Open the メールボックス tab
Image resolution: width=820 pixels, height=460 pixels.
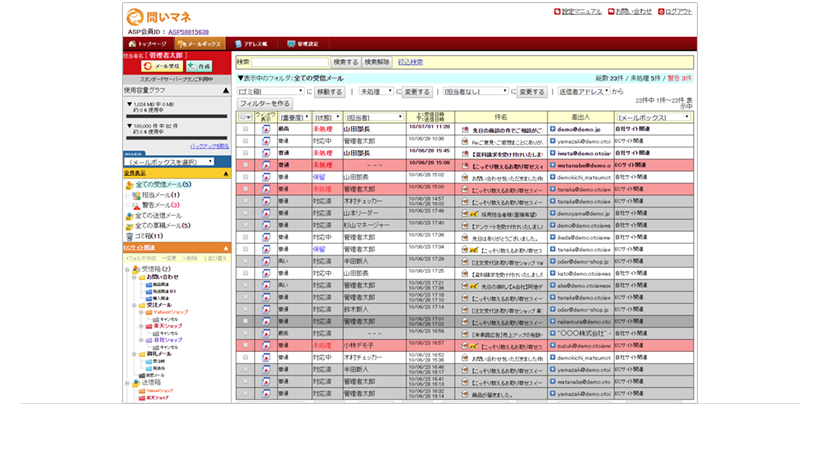(x=199, y=44)
